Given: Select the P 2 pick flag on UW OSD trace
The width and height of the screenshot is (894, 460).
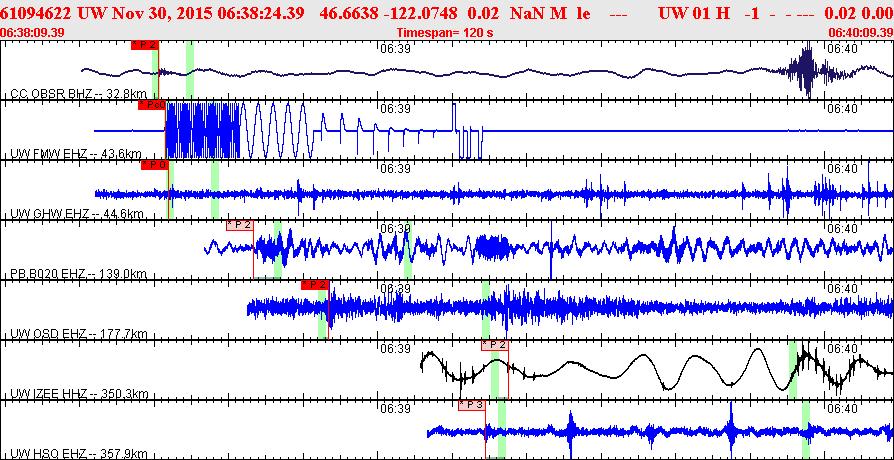Looking at the screenshot, I should (x=315, y=285).
